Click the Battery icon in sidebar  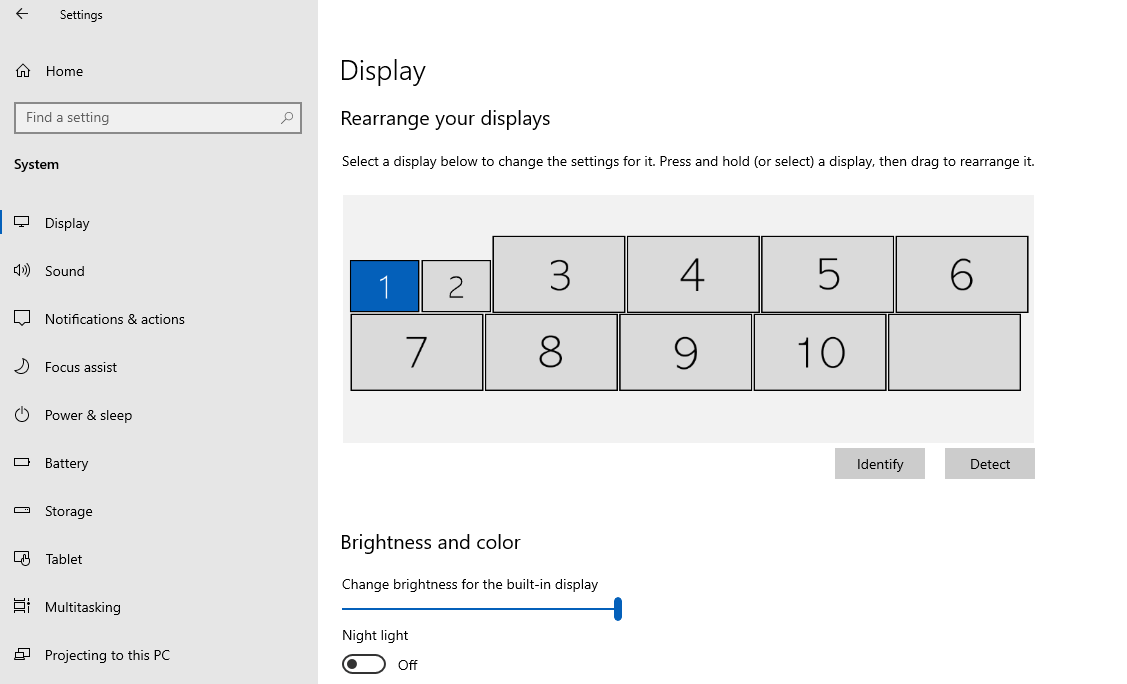pos(22,462)
